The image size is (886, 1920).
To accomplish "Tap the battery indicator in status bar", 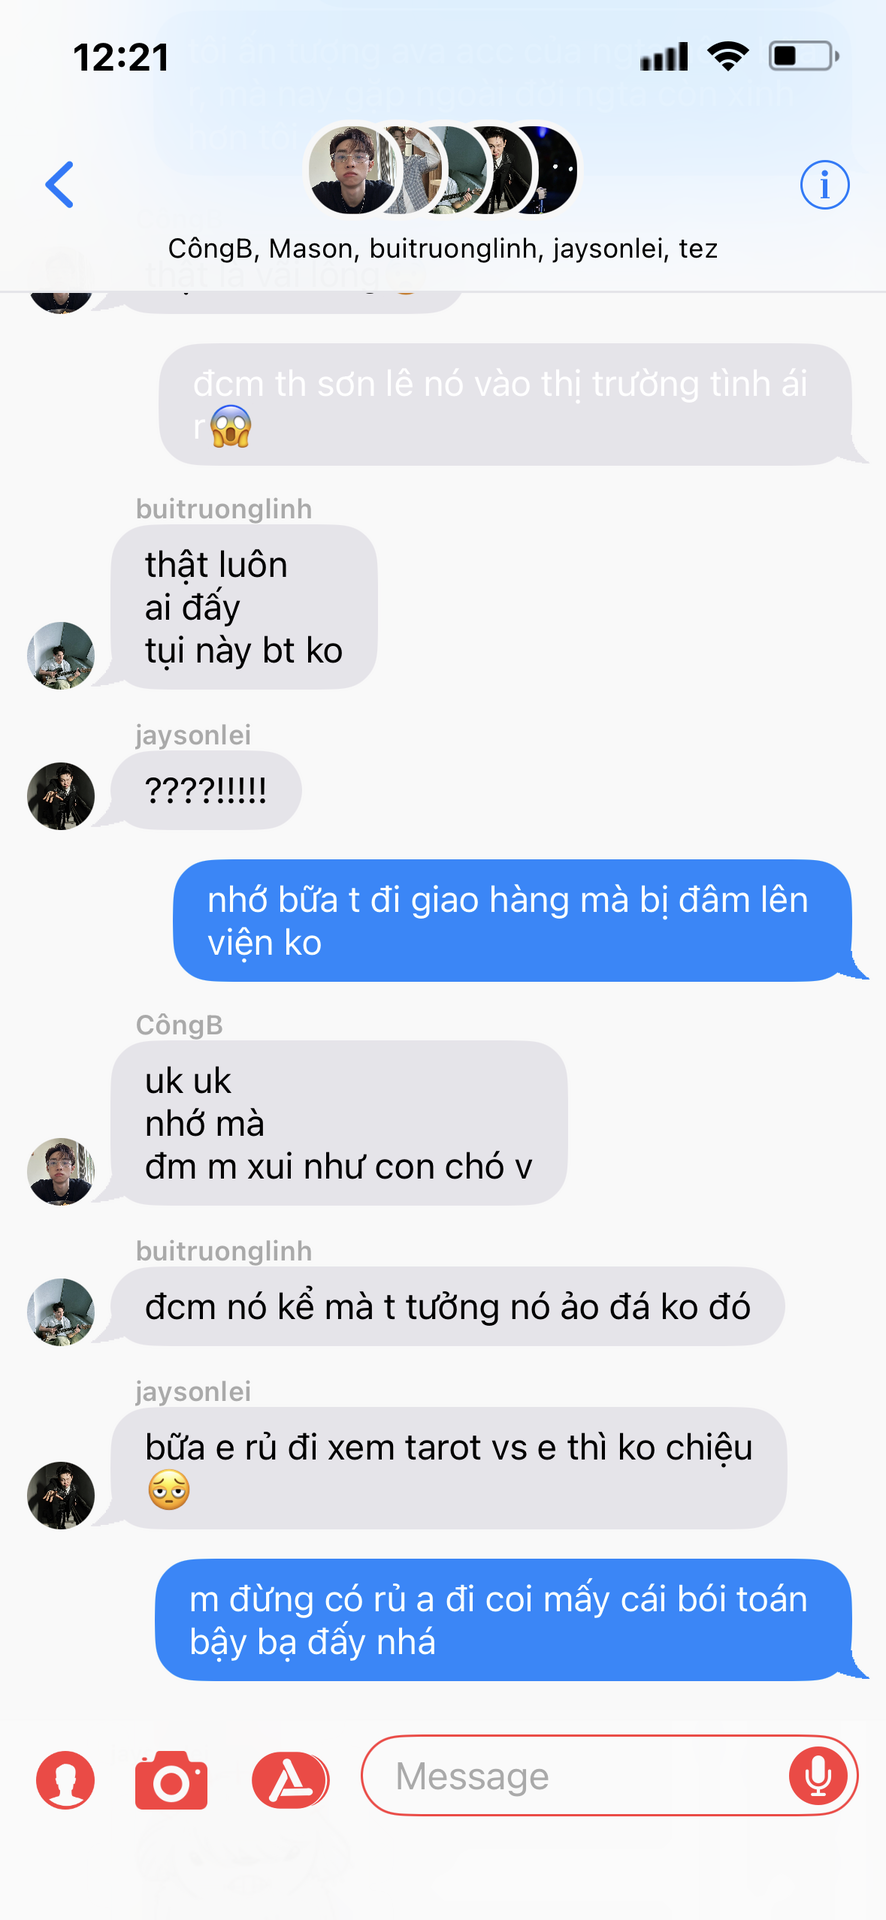I will [804, 56].
